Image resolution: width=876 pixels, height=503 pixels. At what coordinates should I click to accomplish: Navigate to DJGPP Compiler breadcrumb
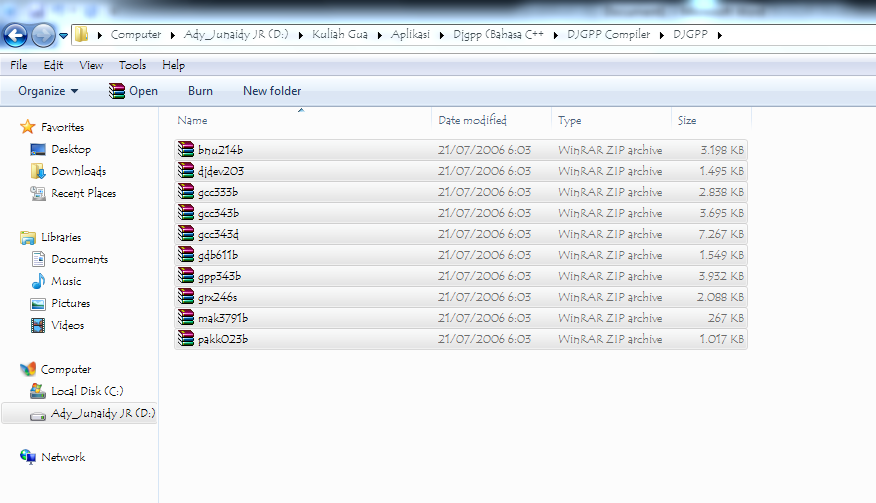tap(608, 35)
